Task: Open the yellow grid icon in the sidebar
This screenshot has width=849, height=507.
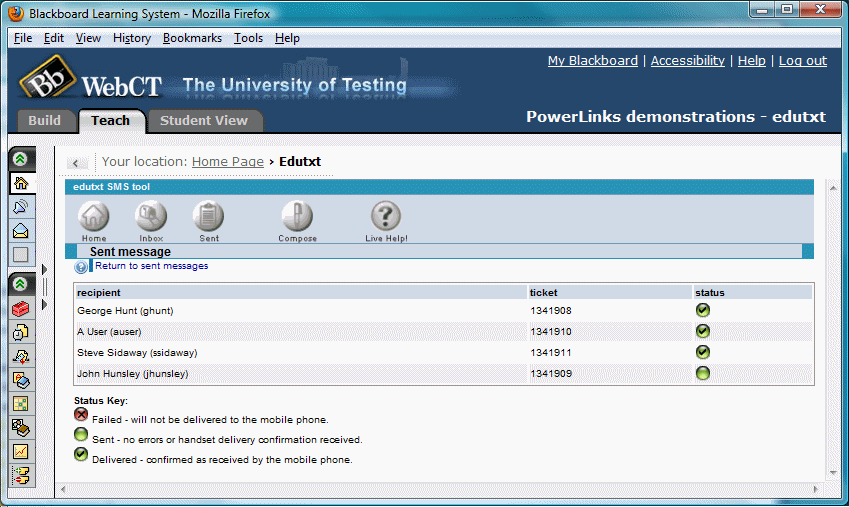Action: pyautogui.click(x=21, y=404)
